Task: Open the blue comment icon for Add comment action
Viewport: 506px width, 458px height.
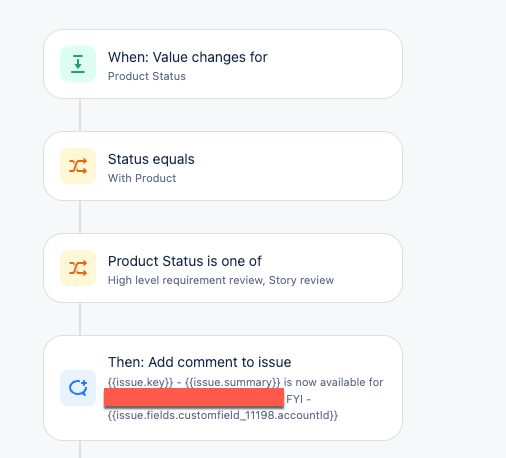Action: click(x=78, y=388)
